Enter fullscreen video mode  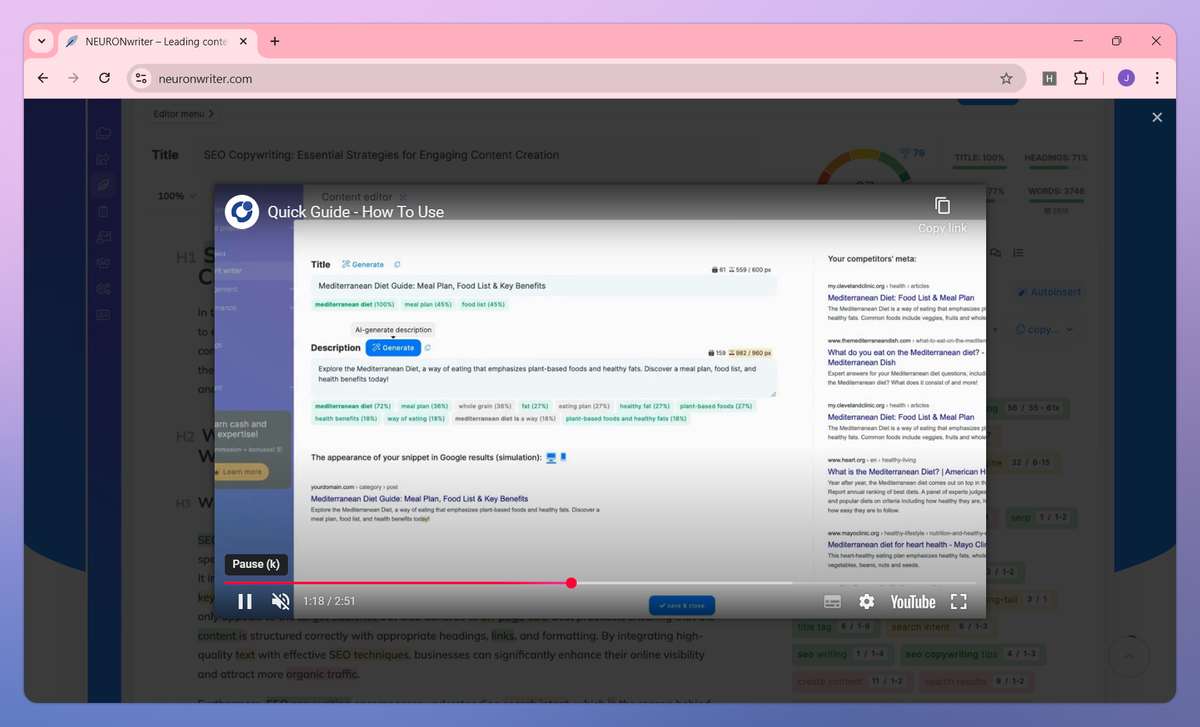coord(958,601)
